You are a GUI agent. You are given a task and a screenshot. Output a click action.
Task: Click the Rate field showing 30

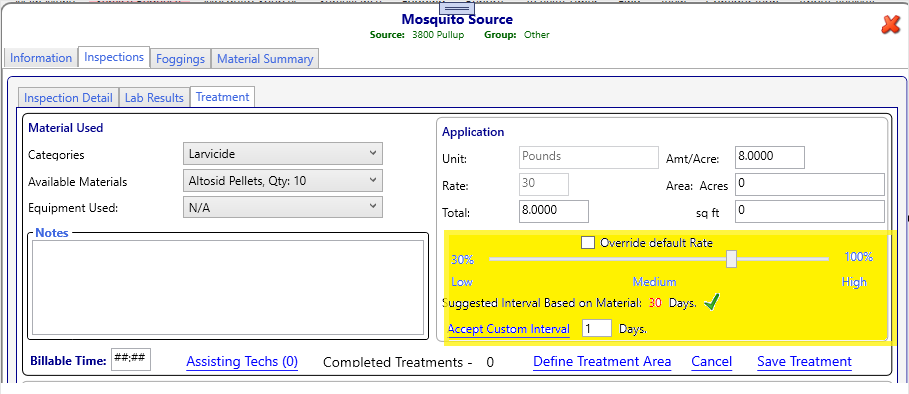point(544,184)
